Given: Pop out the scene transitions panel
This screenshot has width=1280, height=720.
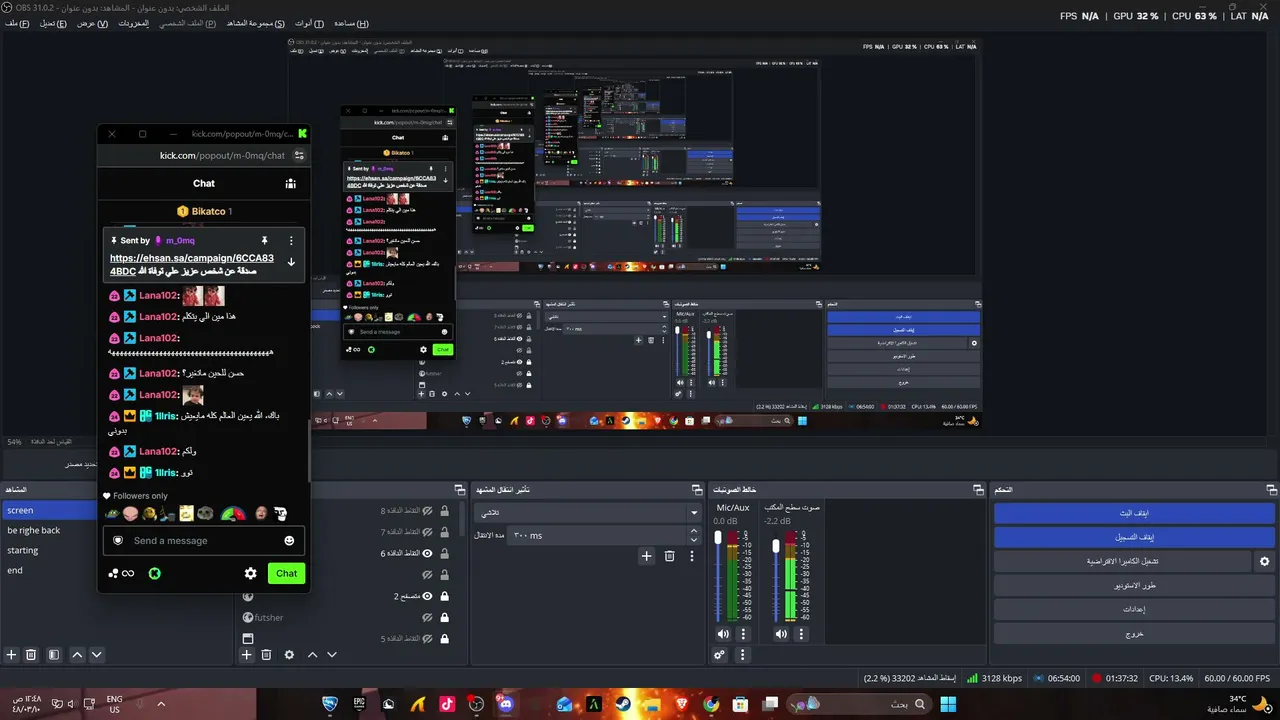Looking at the screenshot, I should tap(697, 490).
